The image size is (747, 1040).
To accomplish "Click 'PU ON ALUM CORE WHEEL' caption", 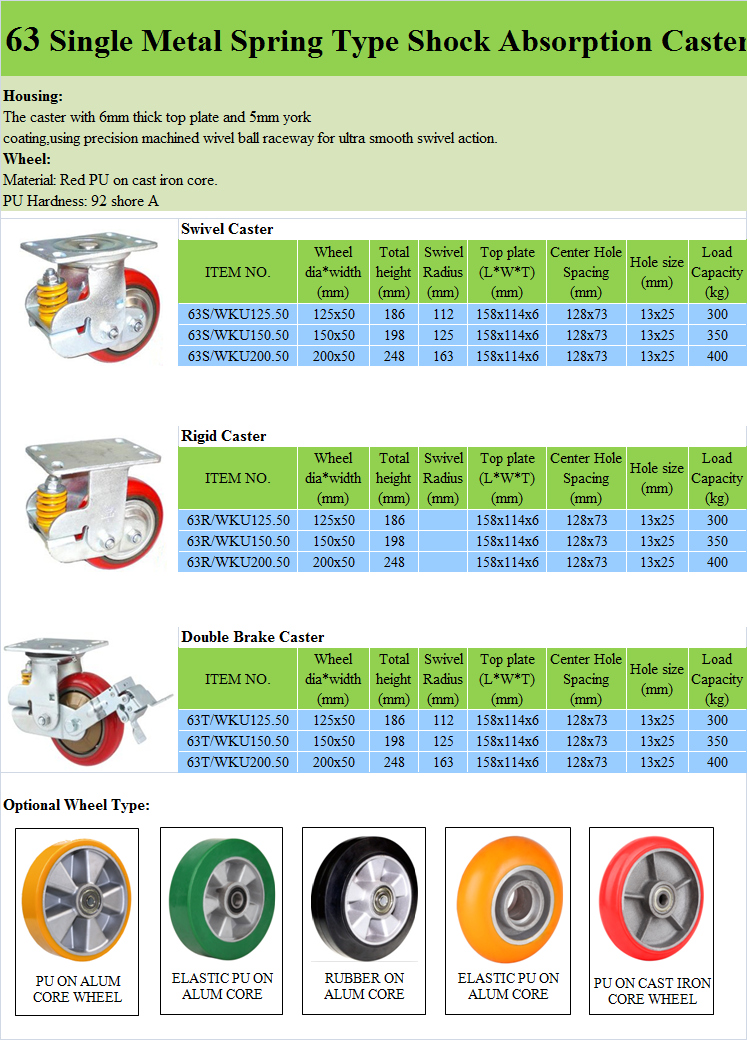I will click(x=78, y=989).
